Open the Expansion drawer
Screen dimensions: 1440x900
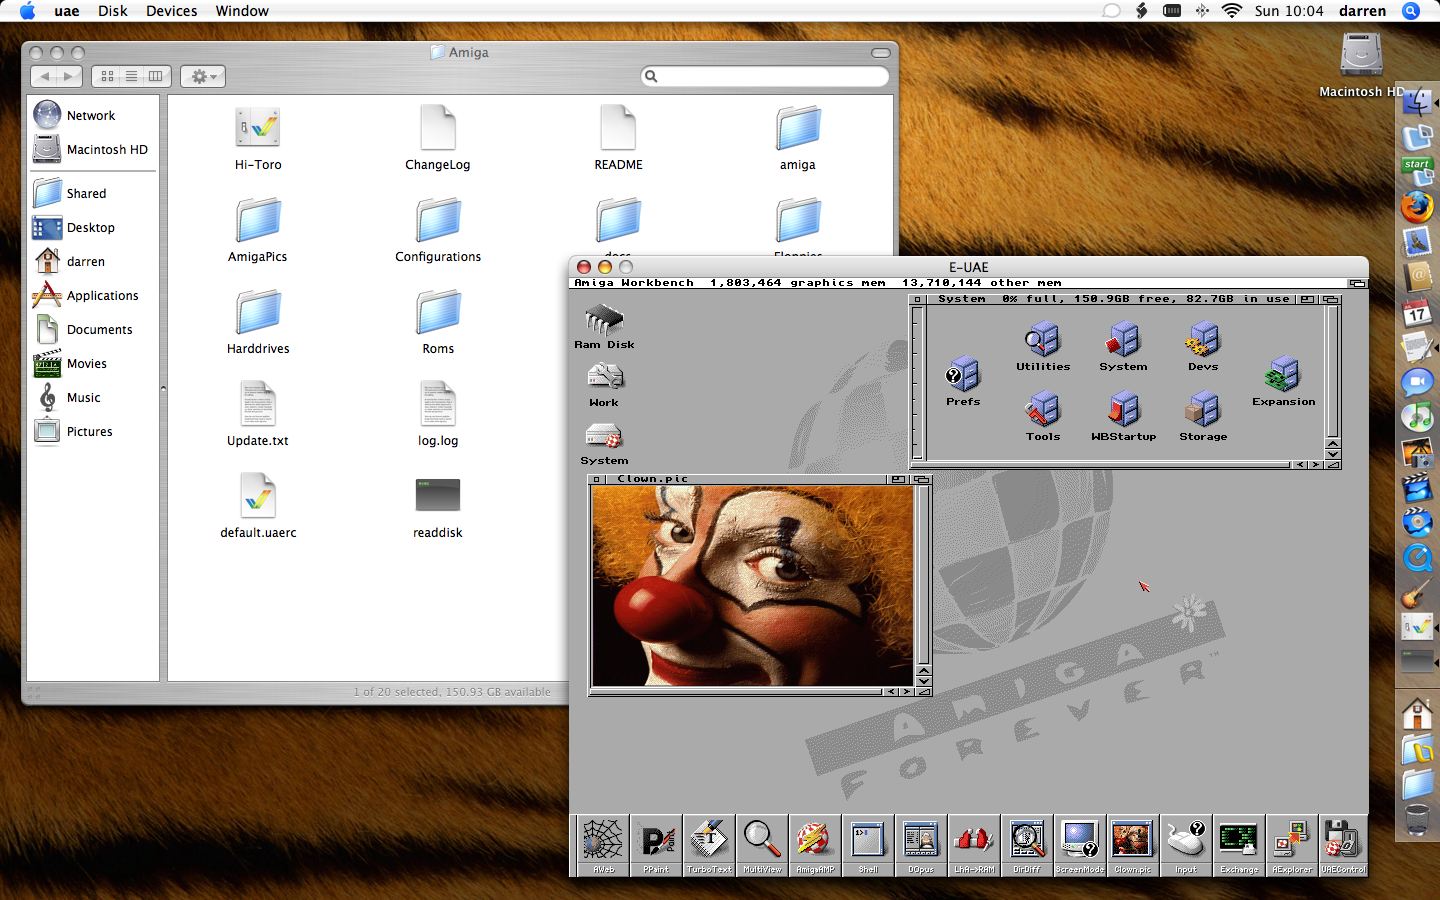(x=1283, y=381)
